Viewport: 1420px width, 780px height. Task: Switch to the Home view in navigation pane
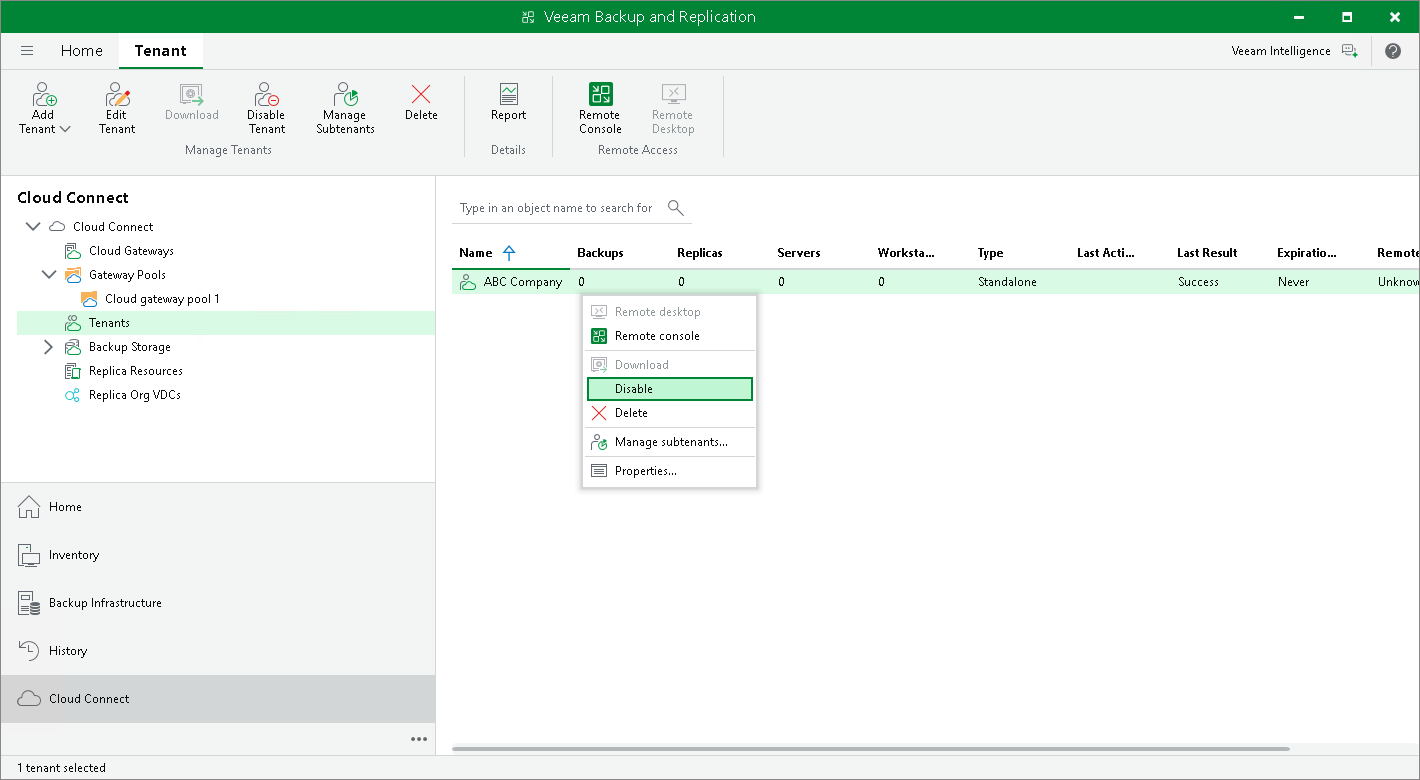click(218, 507)
